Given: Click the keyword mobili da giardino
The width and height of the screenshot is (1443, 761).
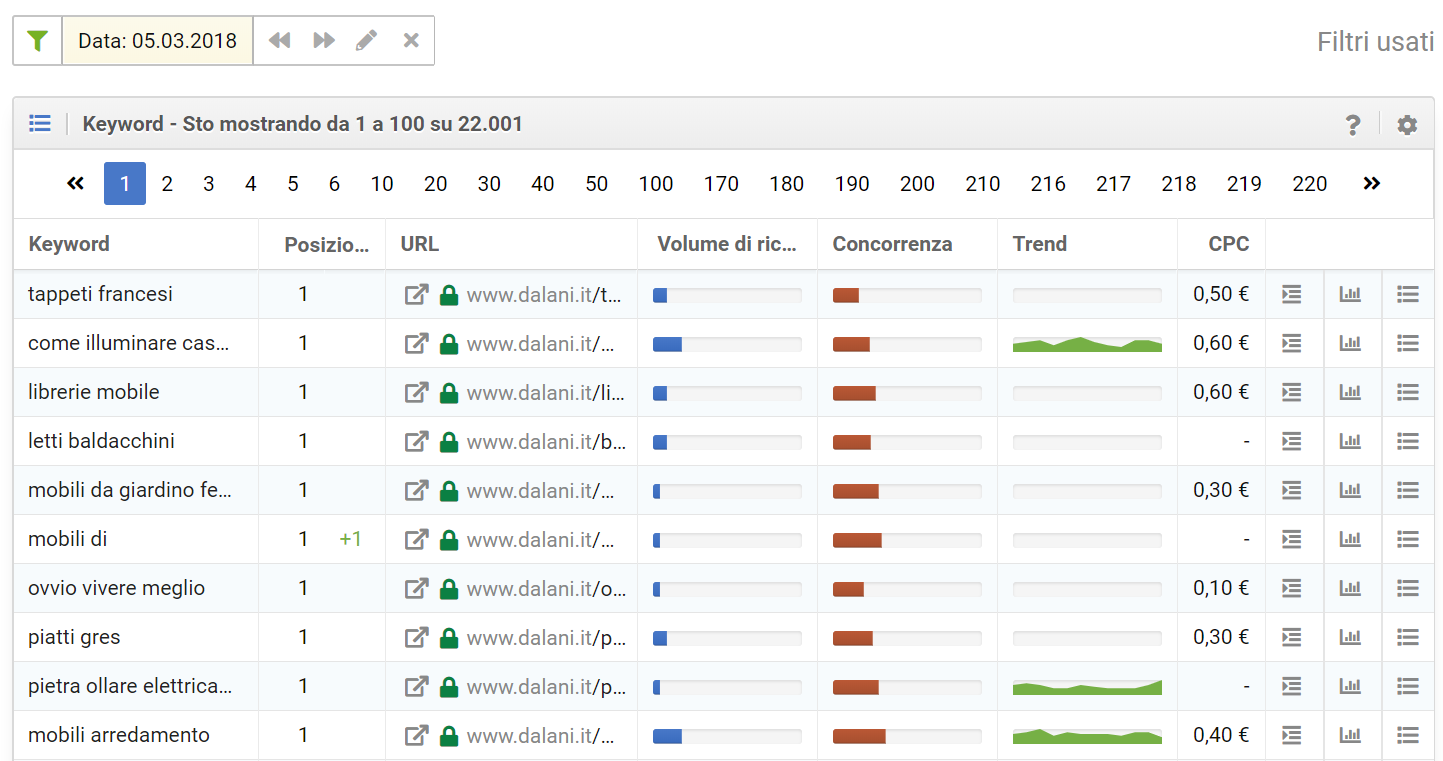Looking at the screenshot, I should tap(130, 490).
